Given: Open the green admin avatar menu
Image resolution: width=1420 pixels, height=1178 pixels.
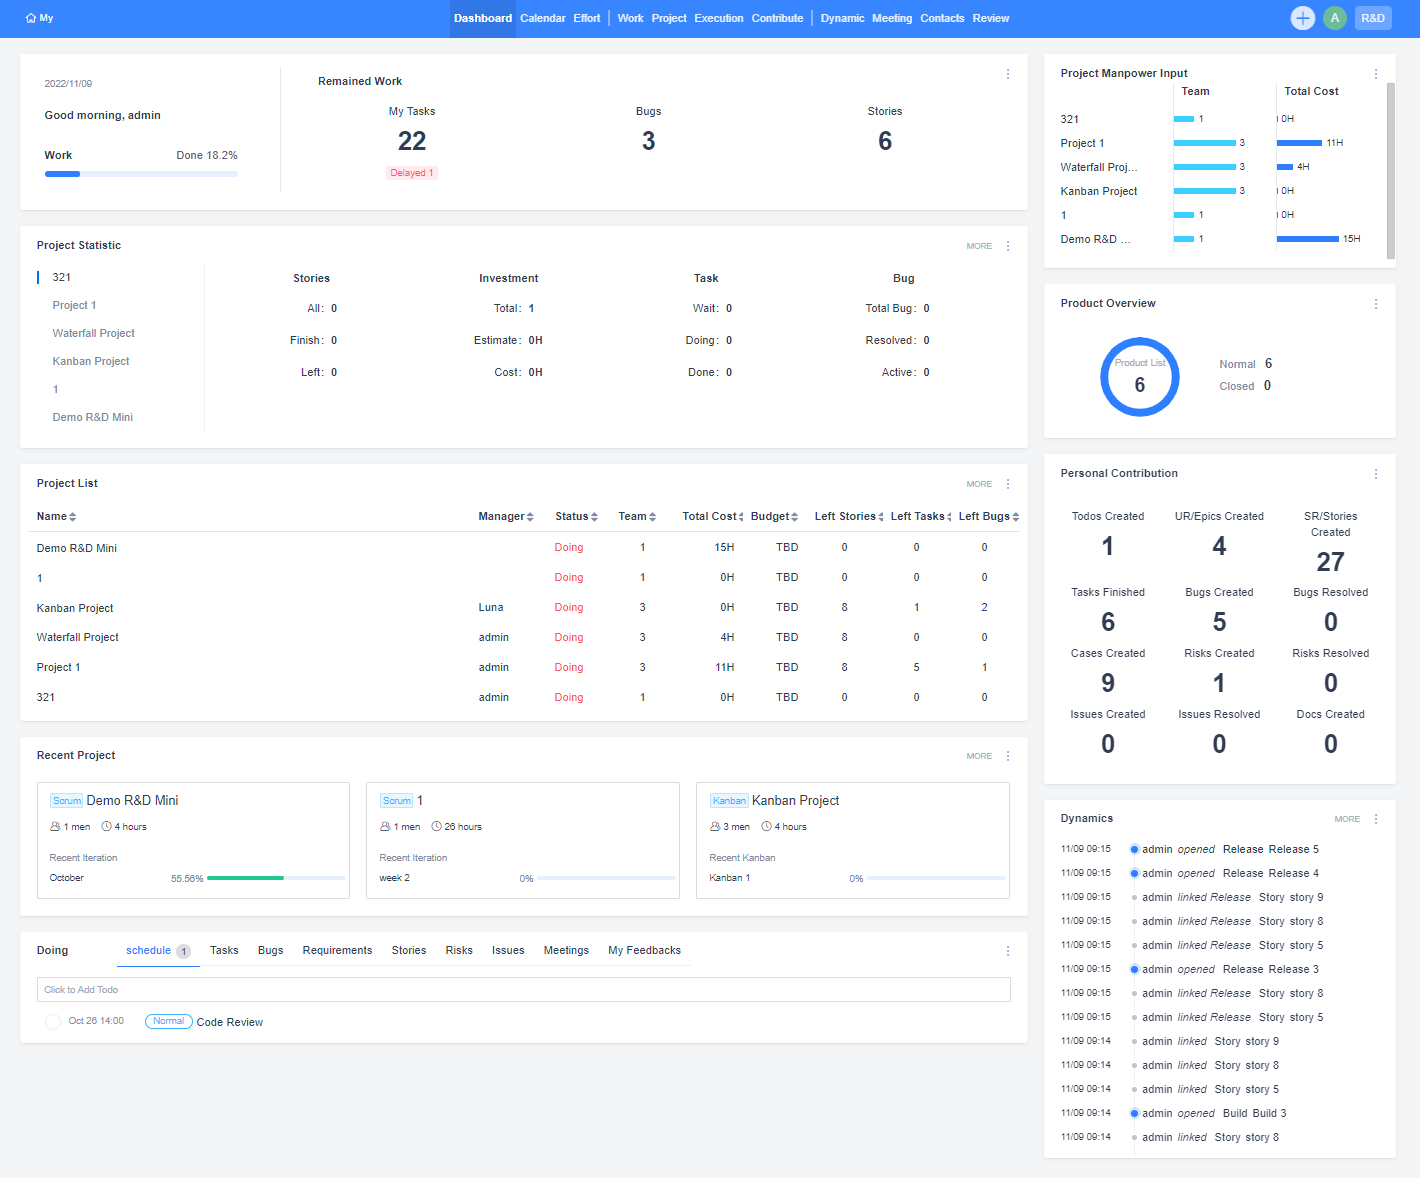Looking at the screenshot, I should (x=1334, y=18).
